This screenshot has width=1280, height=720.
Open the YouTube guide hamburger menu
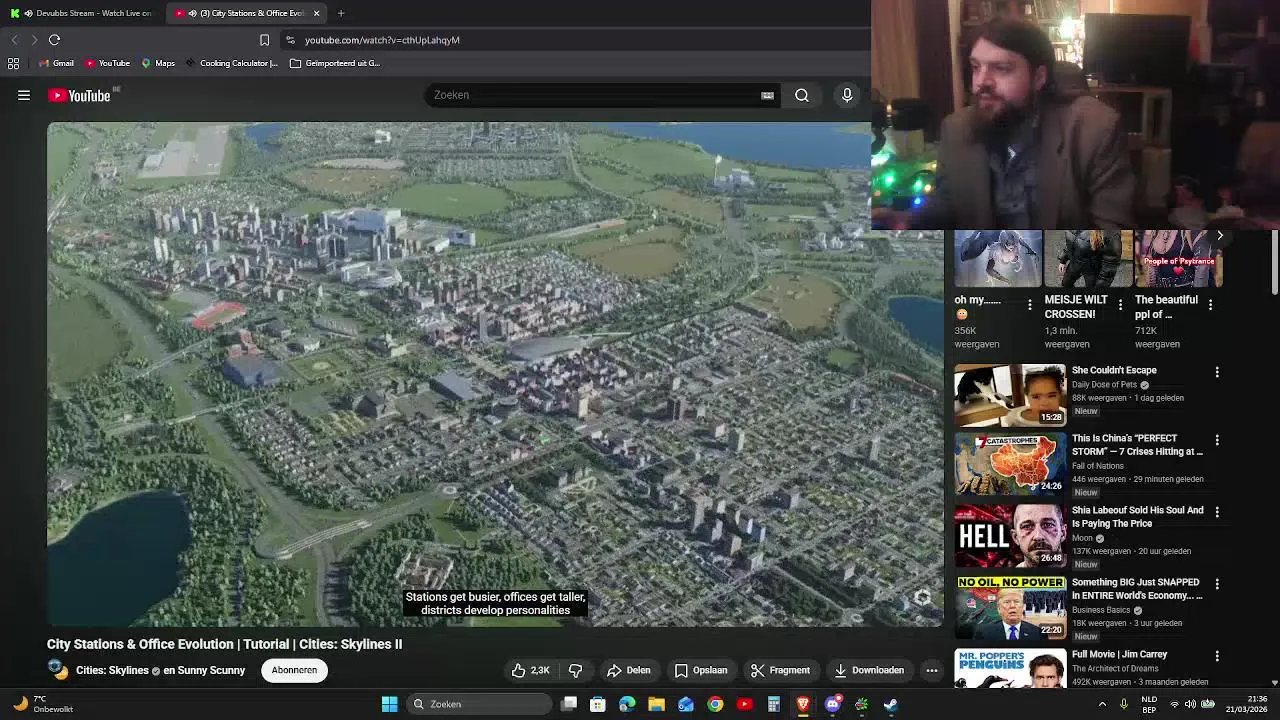click(24, 95)
